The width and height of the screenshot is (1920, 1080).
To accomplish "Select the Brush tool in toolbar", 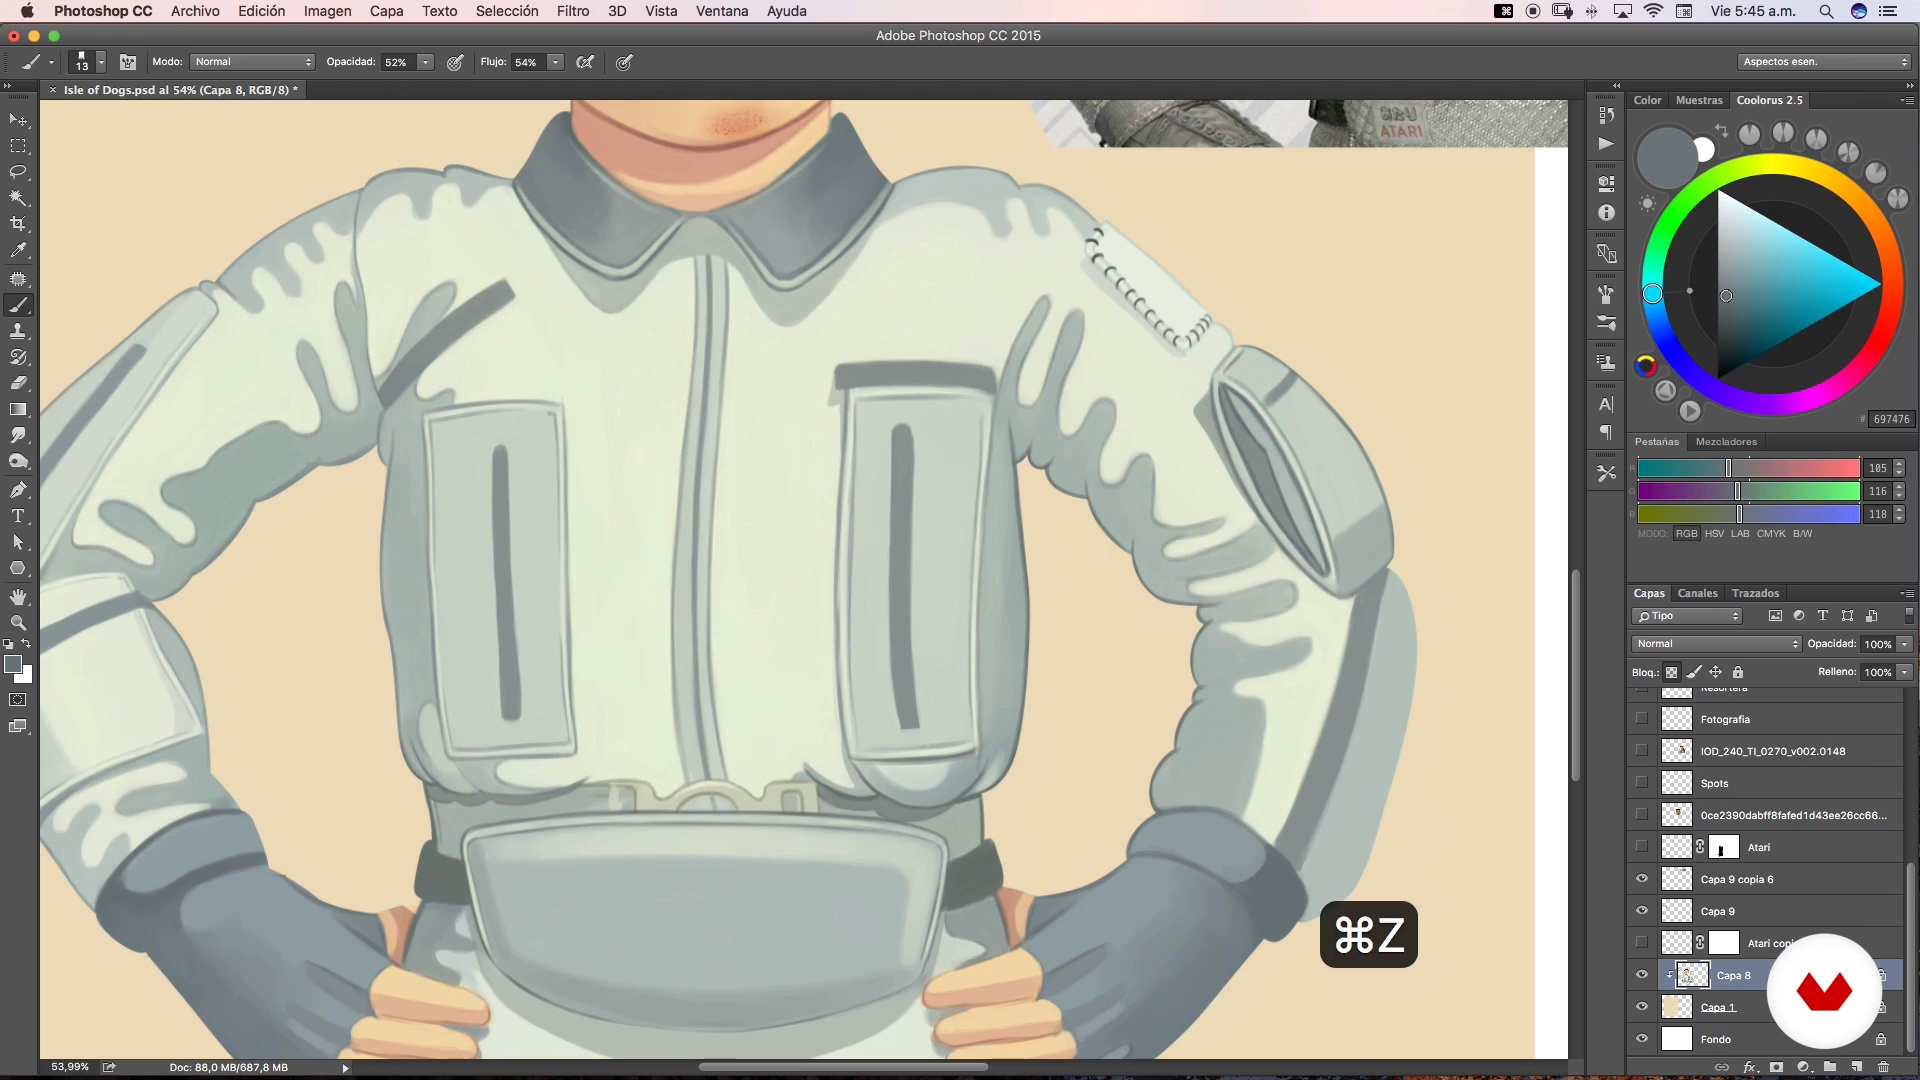I will point(18,305).
